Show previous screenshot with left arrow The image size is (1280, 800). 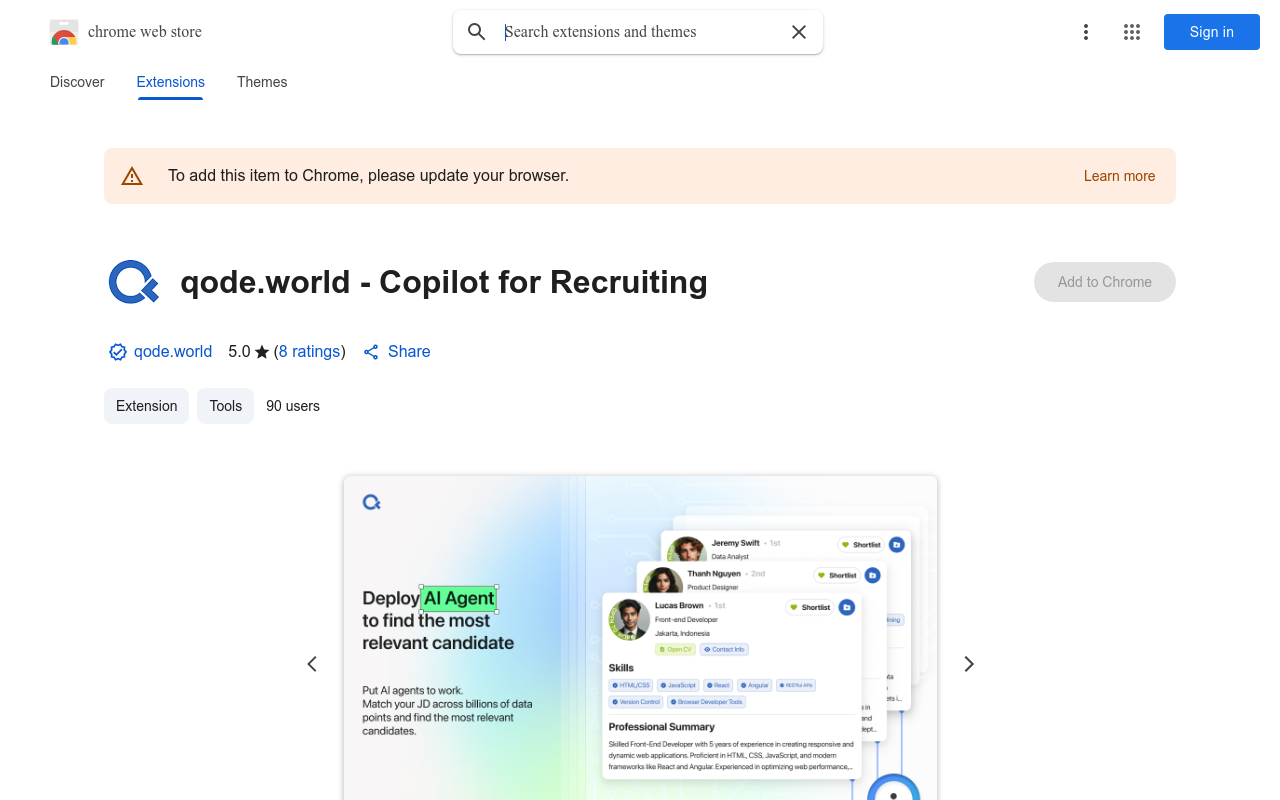click(312, 664)
